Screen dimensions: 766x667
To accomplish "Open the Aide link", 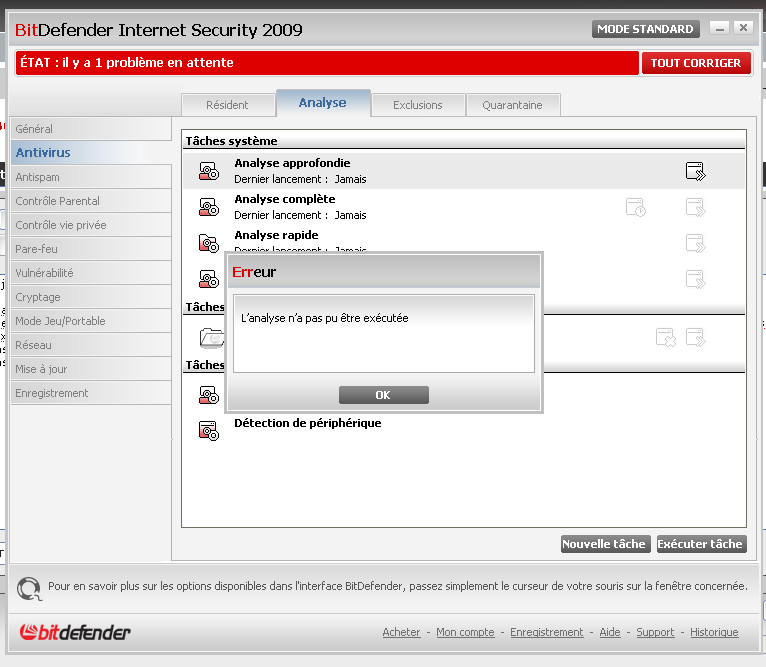I will click(x=610, y=632).
